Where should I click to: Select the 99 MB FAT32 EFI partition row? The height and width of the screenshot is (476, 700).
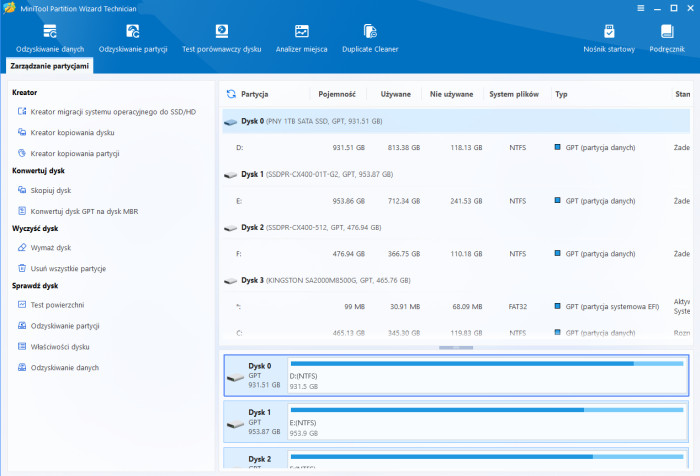coord(456,307)
